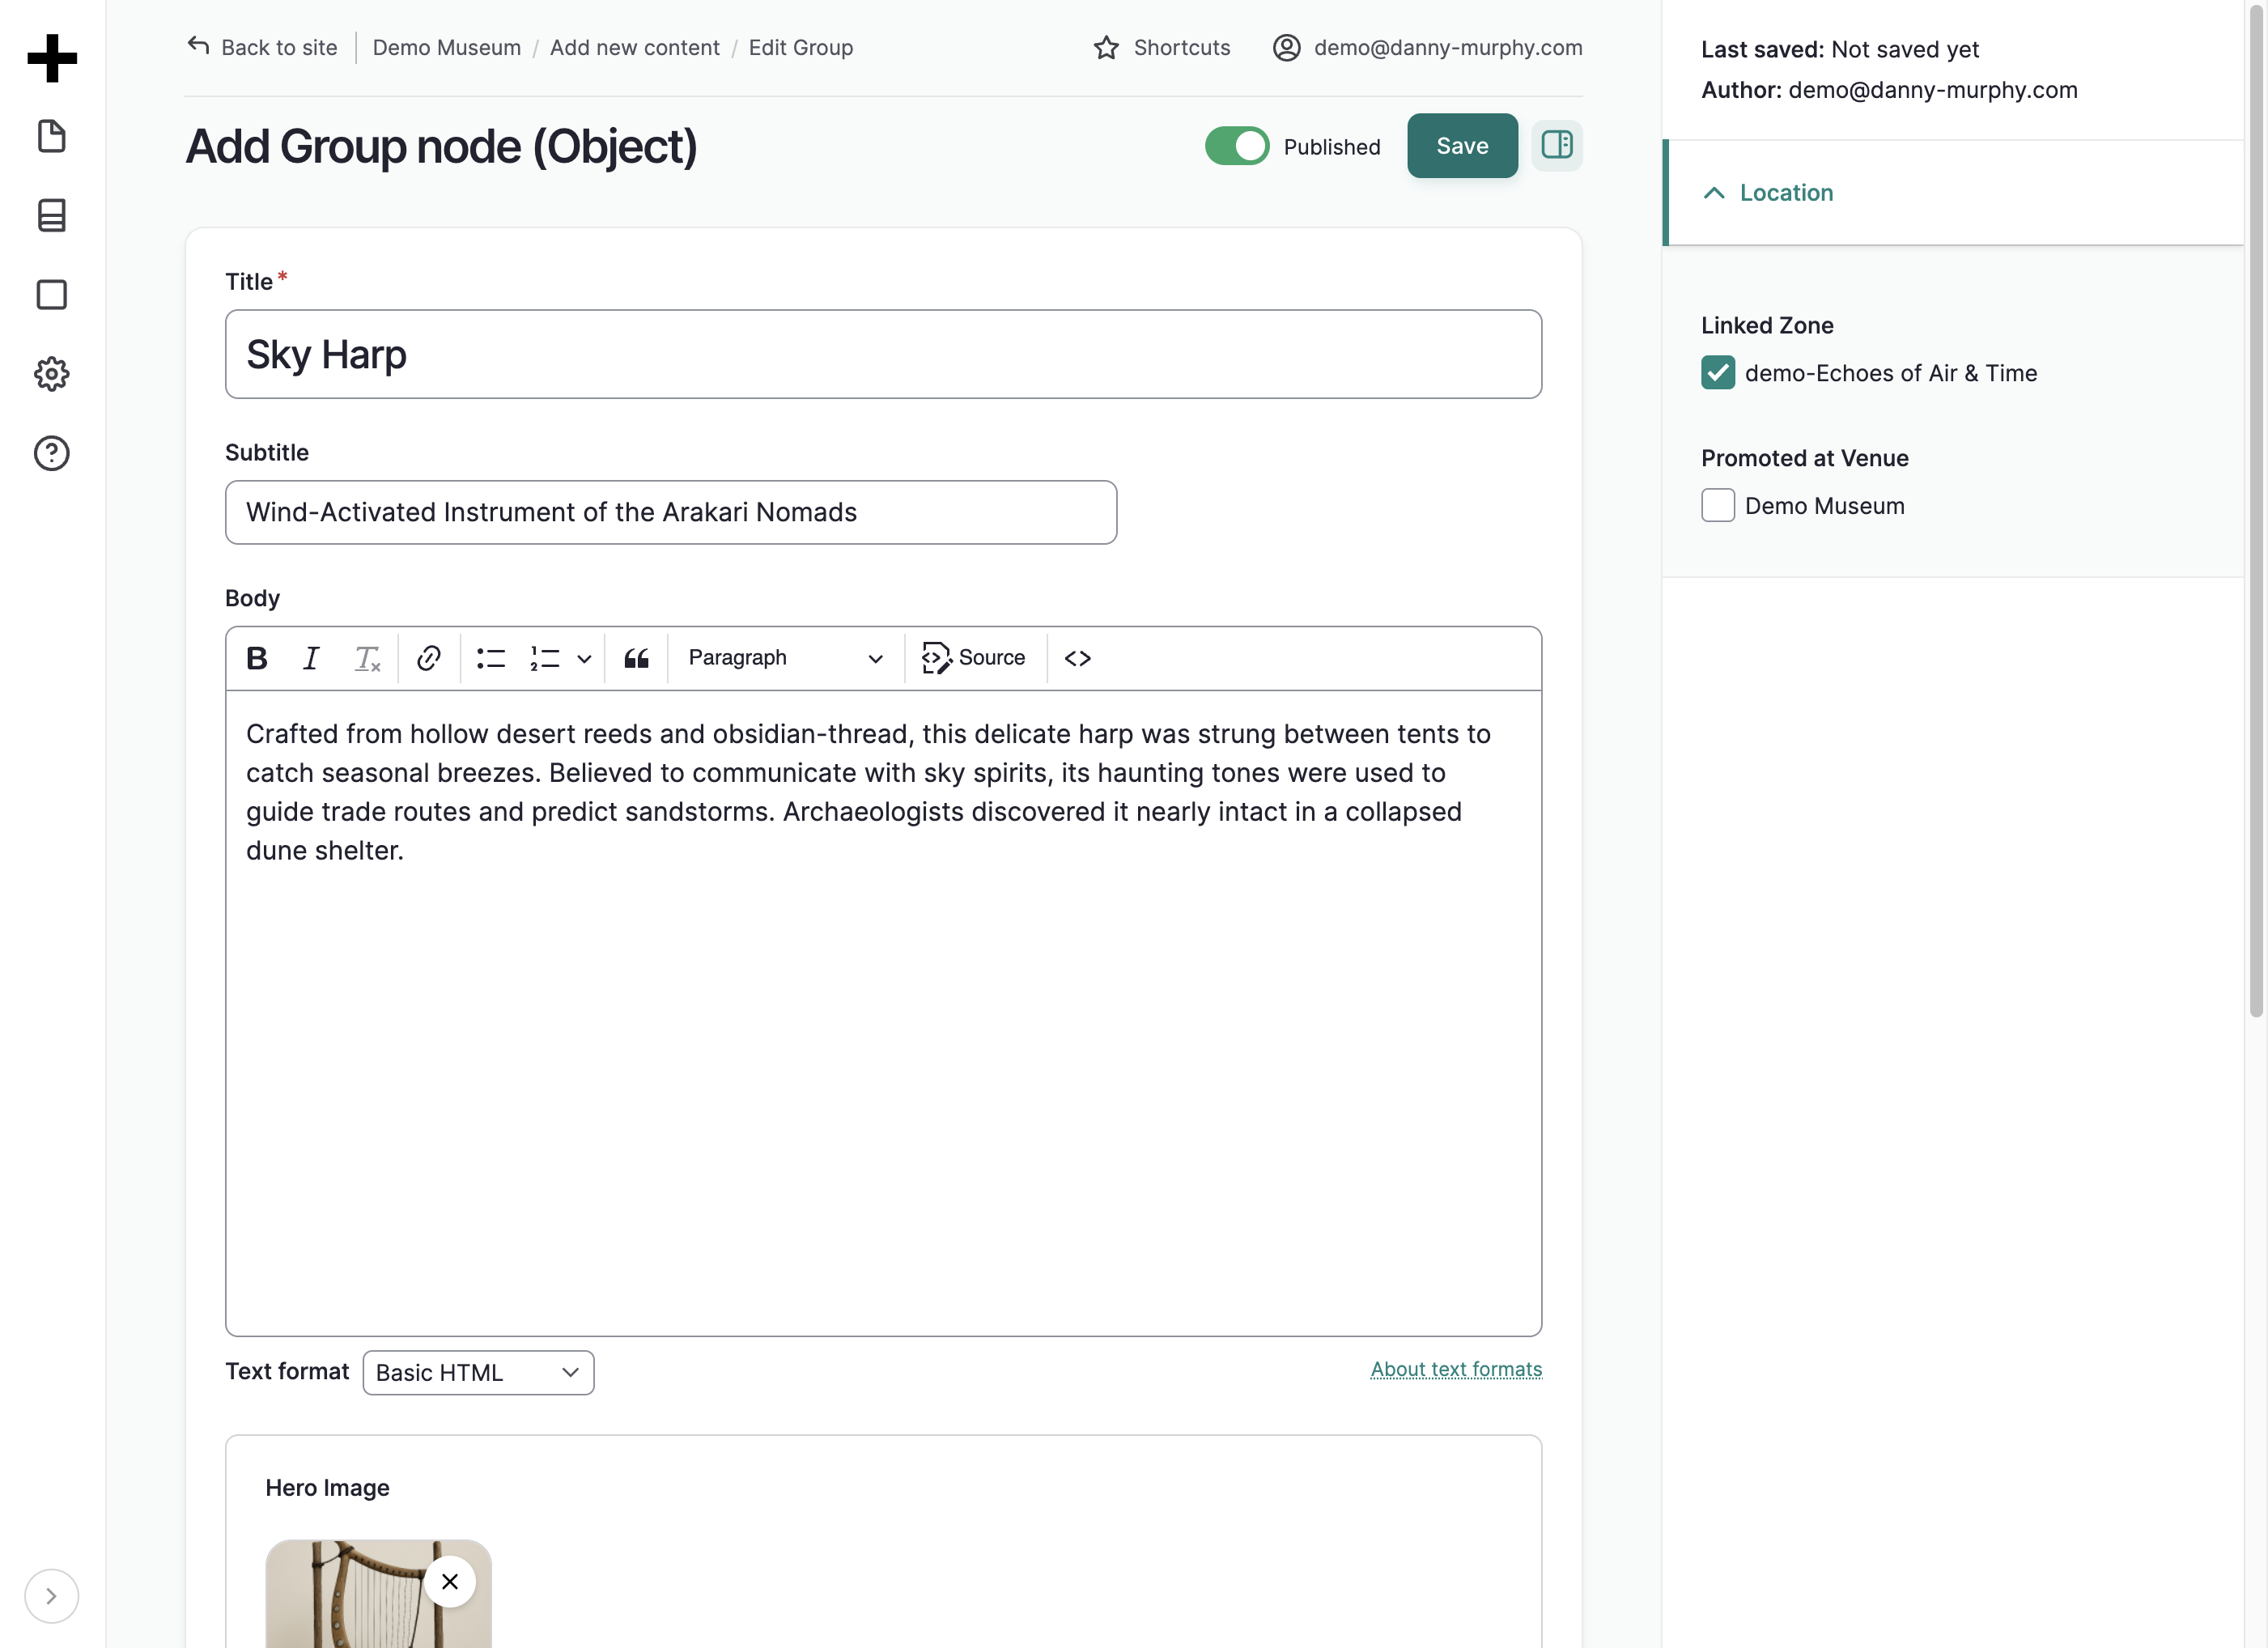Open demo@danny-murphy.com user account menu
Image resolution: width=2268 pixels, height=1648 pixels.
pos(1427,47)
